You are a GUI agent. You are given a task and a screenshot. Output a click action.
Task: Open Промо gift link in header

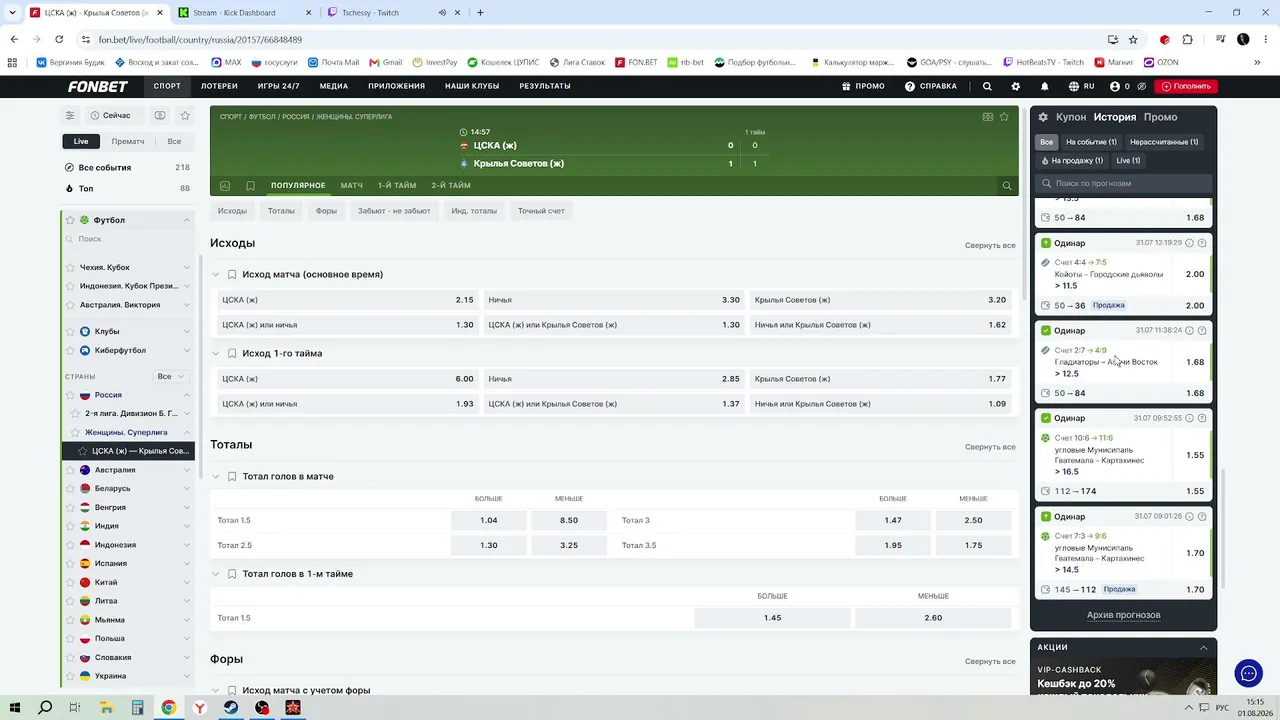(863, 86)
